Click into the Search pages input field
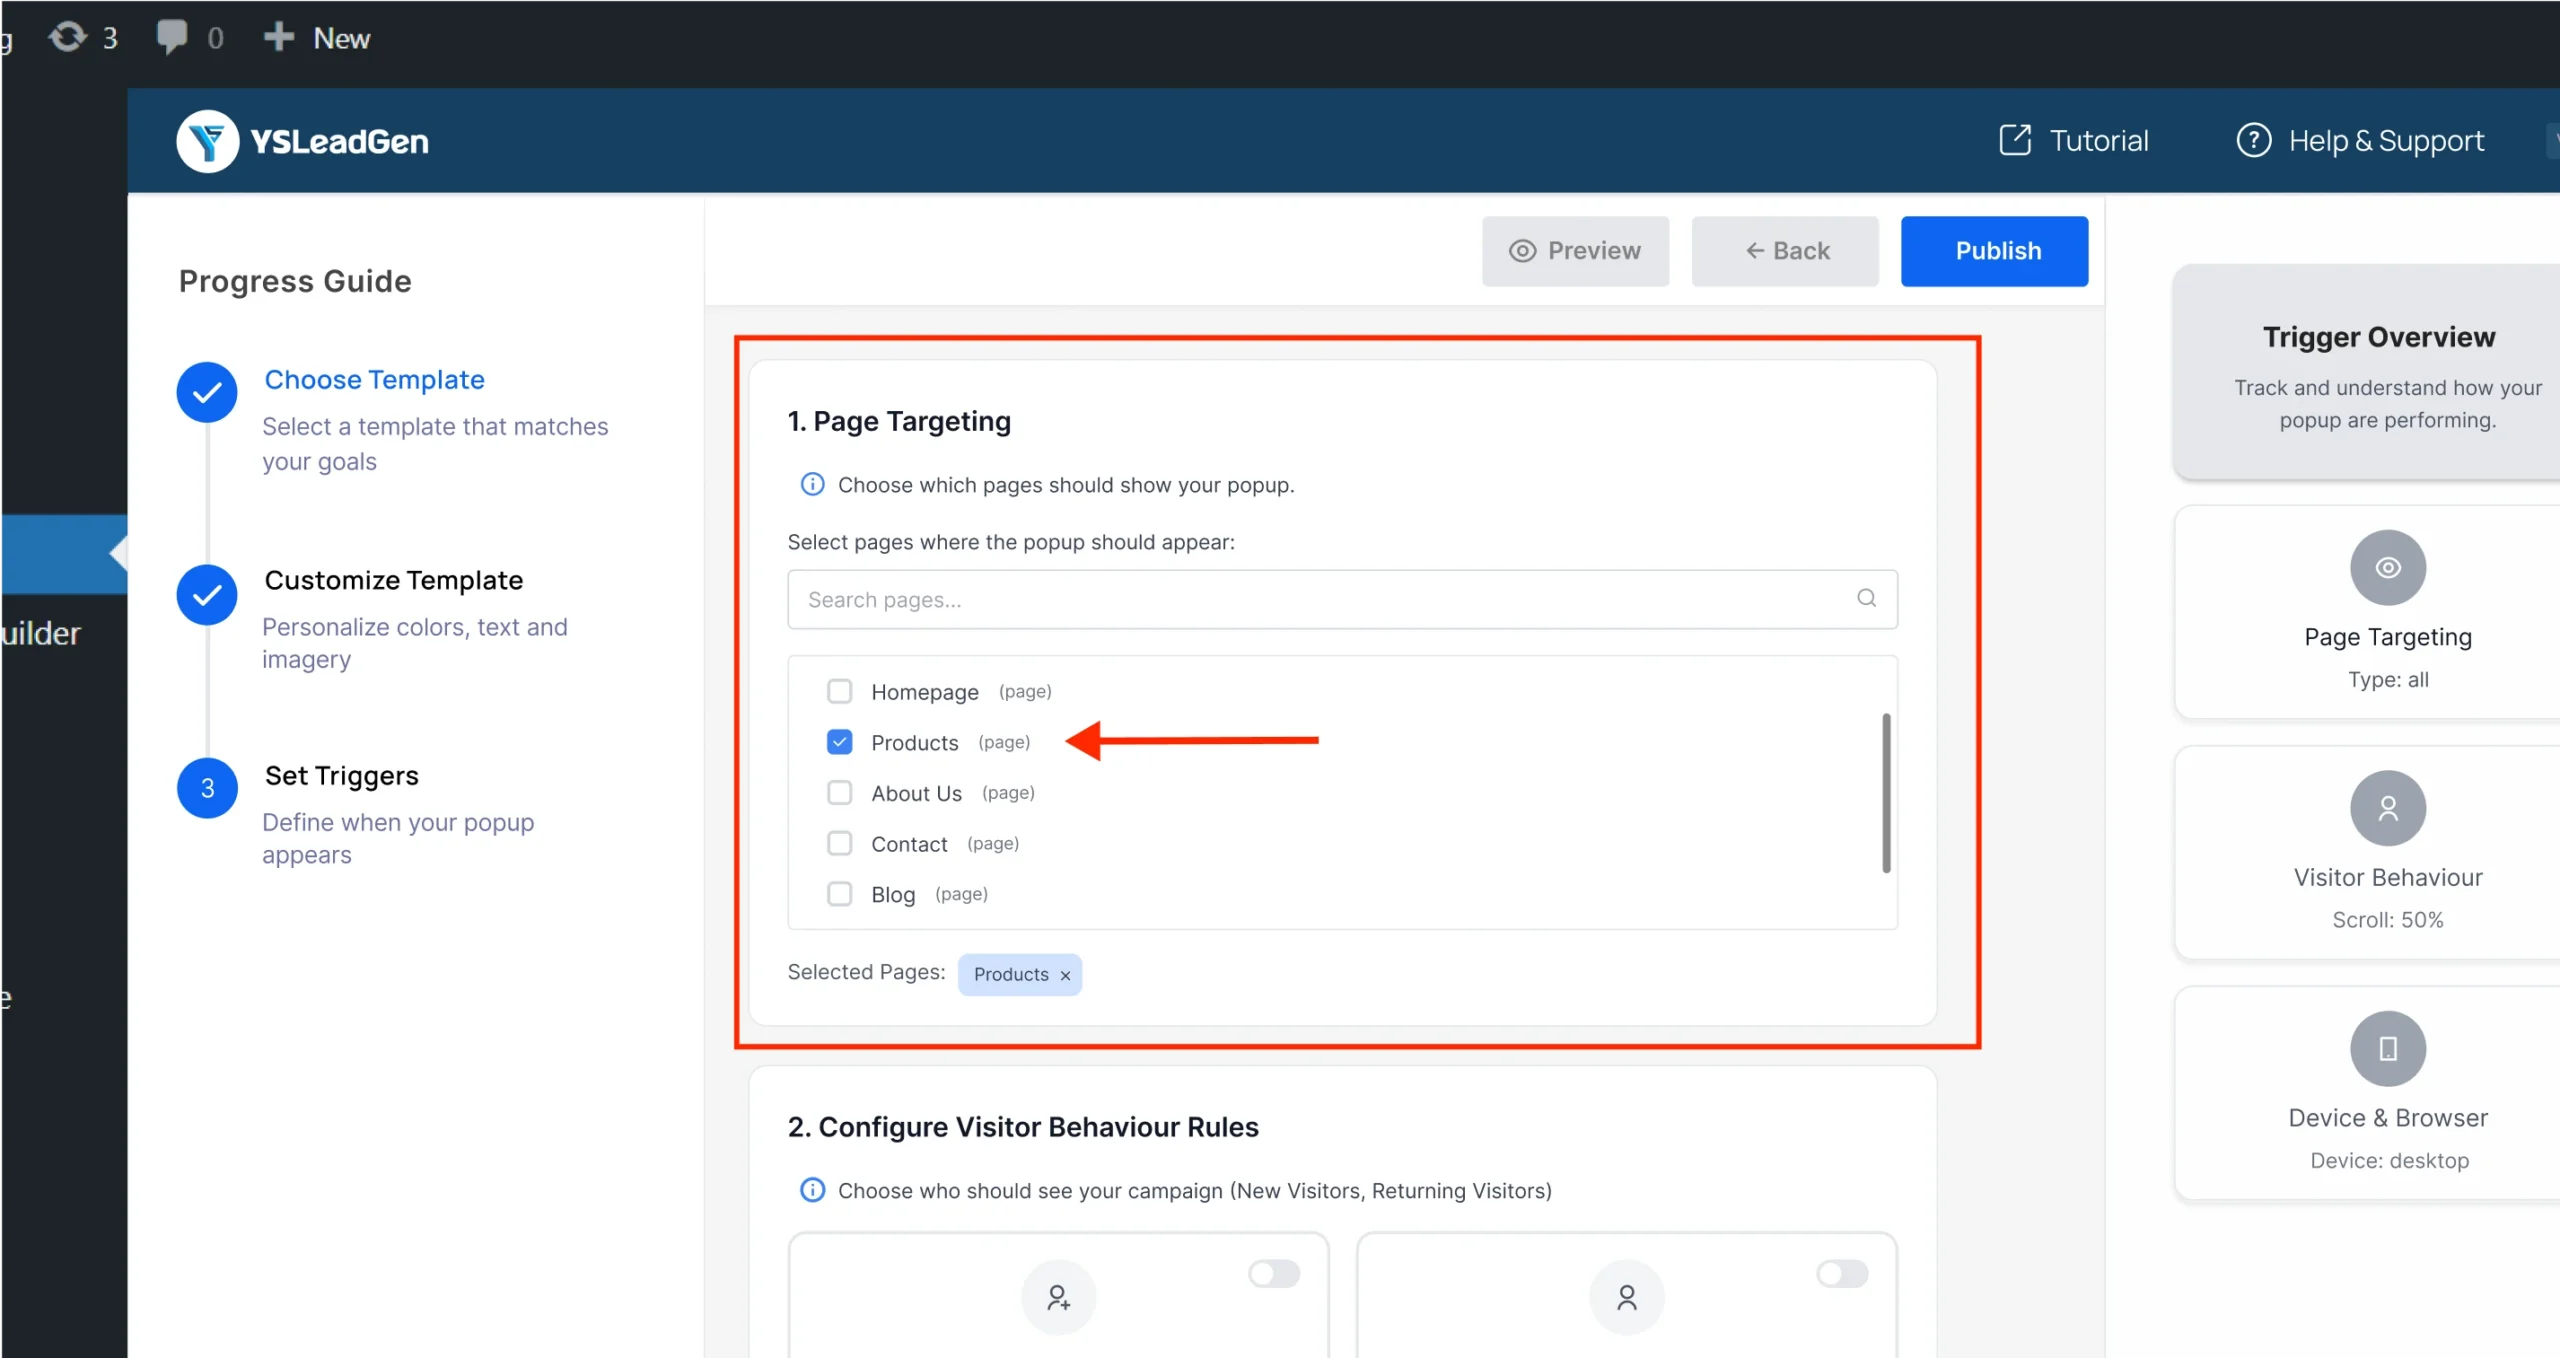 point(1341,599)
